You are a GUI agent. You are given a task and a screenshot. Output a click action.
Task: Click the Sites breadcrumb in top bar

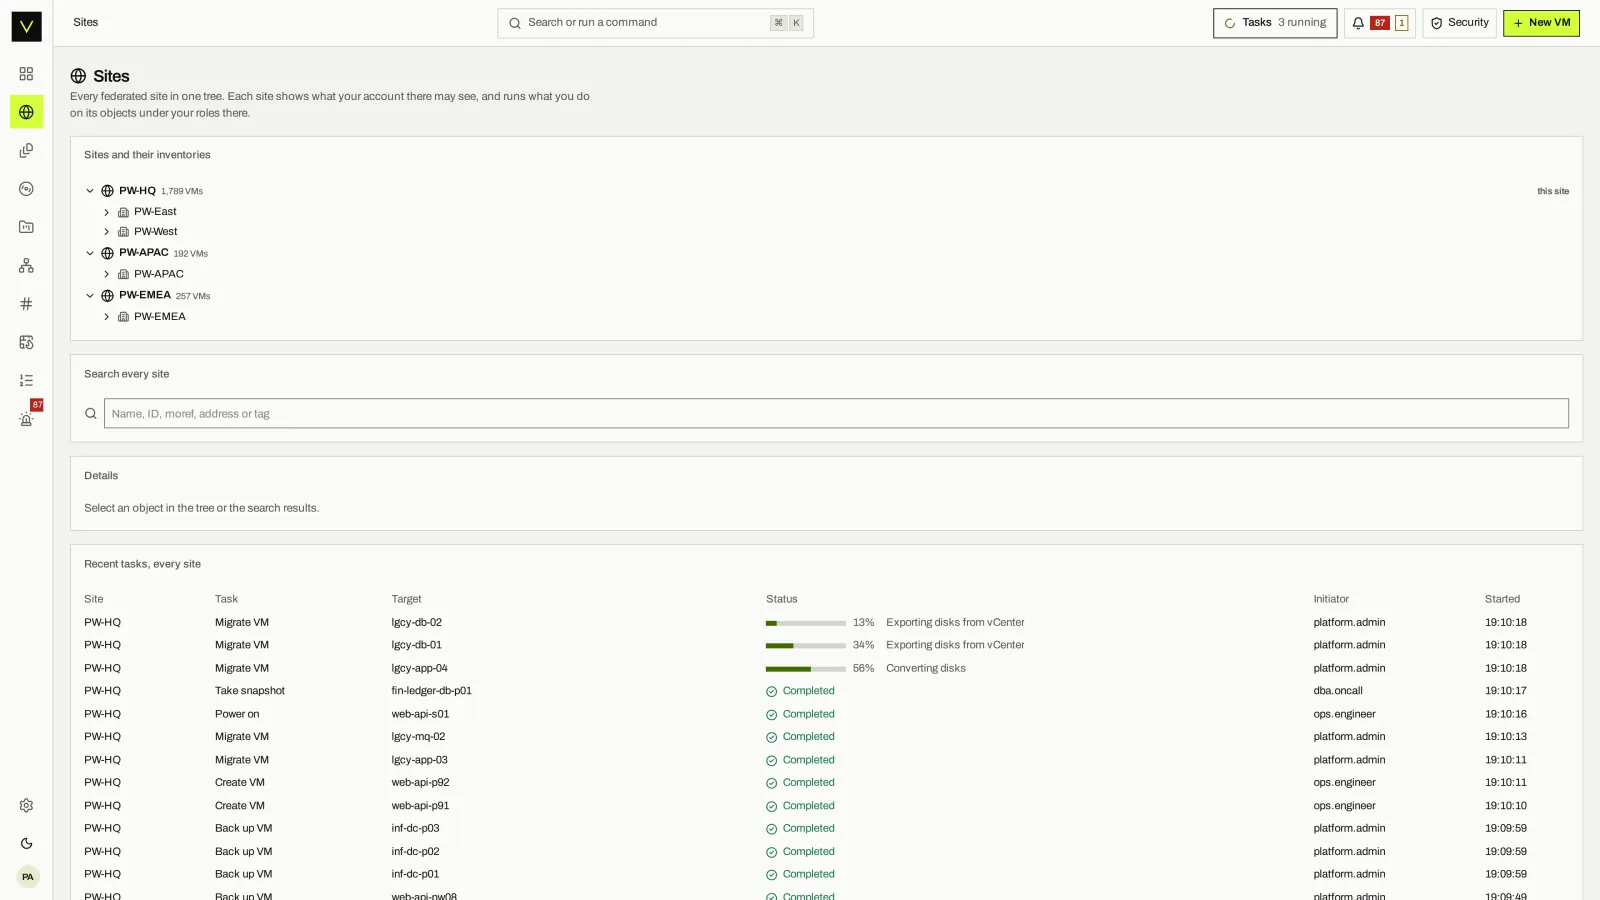[86, 22]
